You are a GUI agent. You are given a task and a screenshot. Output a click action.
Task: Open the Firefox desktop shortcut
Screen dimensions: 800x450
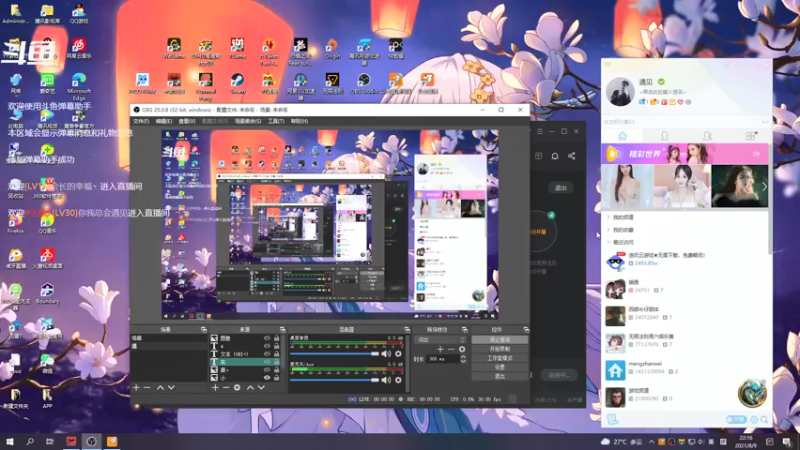15,223
